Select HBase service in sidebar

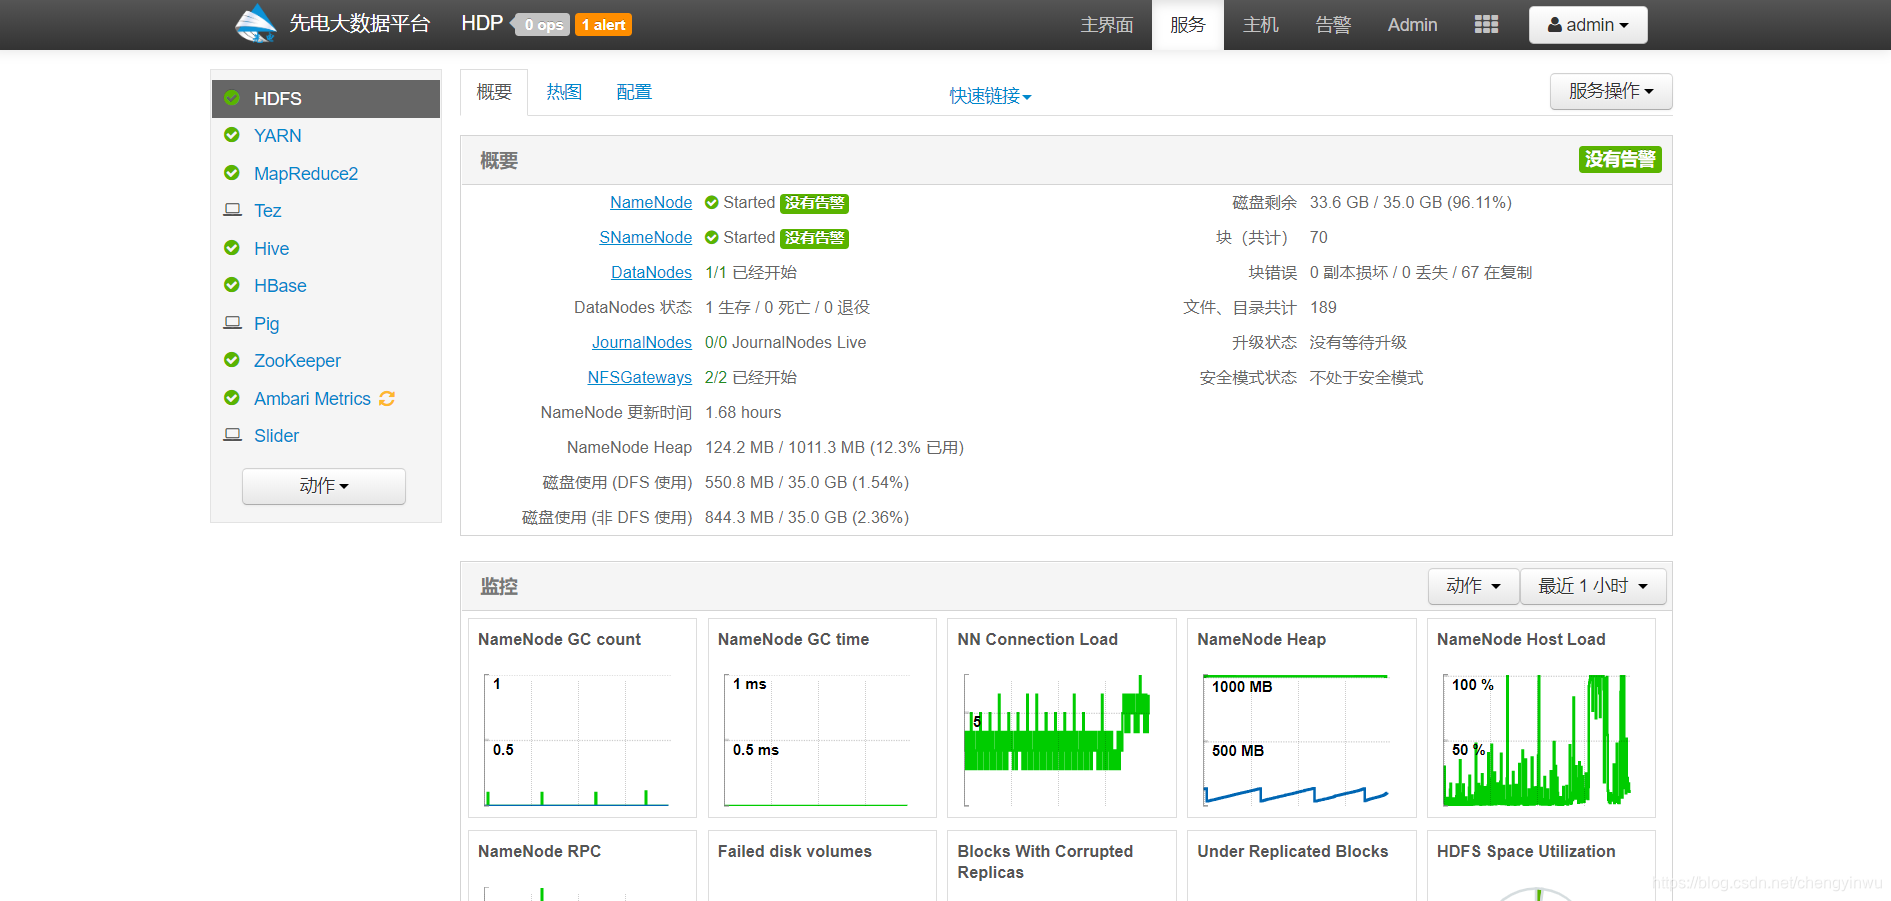280,285
